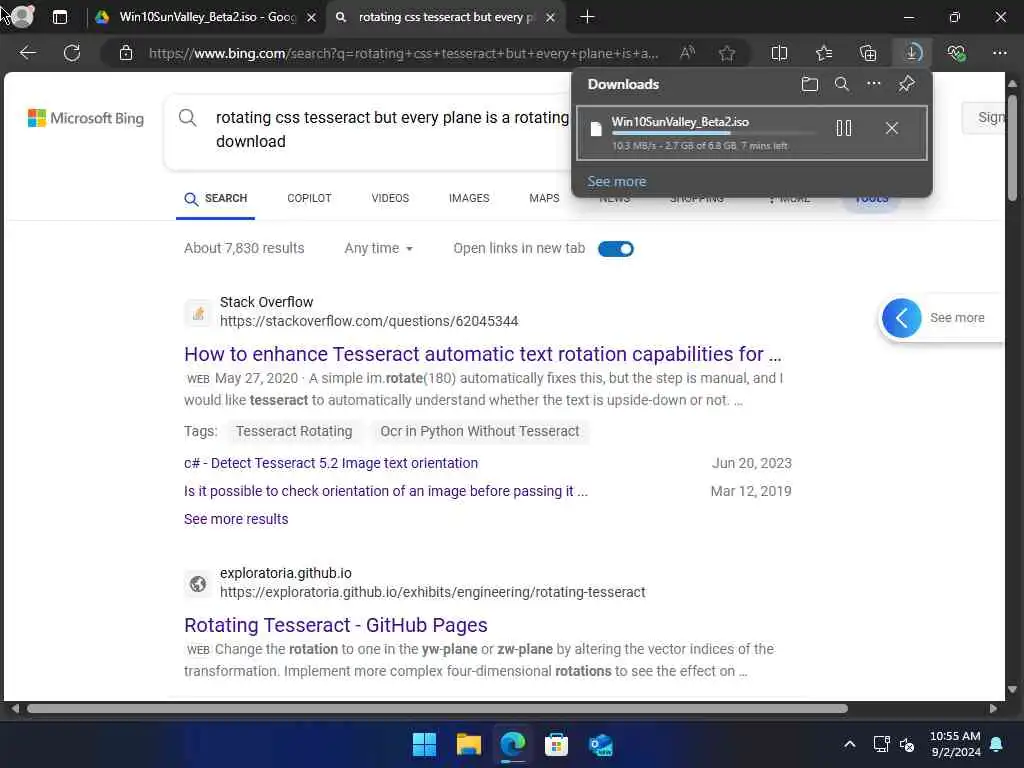Close the rotating css tesseract tab
Viewport: 1024px width, 768px height.
coord(551,18)
